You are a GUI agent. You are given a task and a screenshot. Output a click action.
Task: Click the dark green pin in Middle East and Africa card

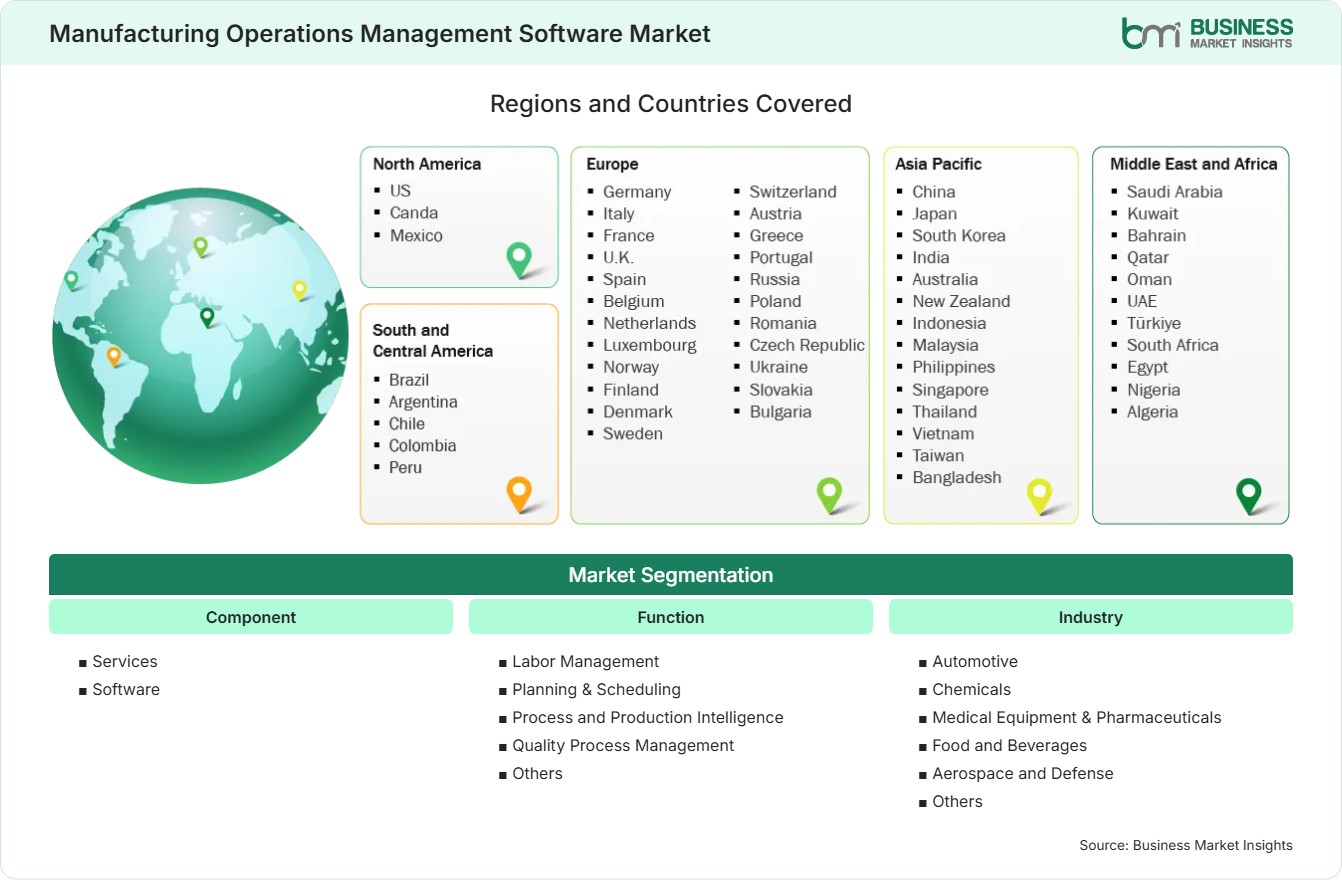click(1248, 495)
